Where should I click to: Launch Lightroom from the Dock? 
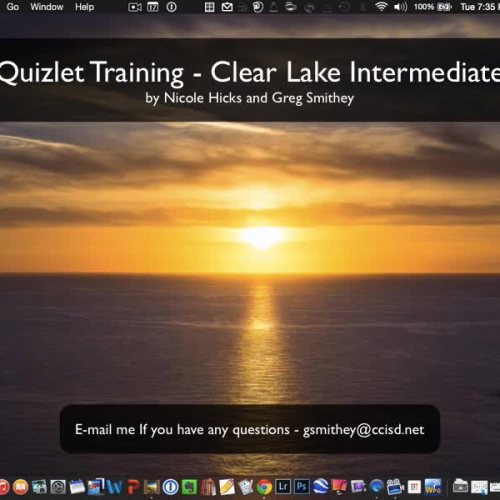(283, 487)
